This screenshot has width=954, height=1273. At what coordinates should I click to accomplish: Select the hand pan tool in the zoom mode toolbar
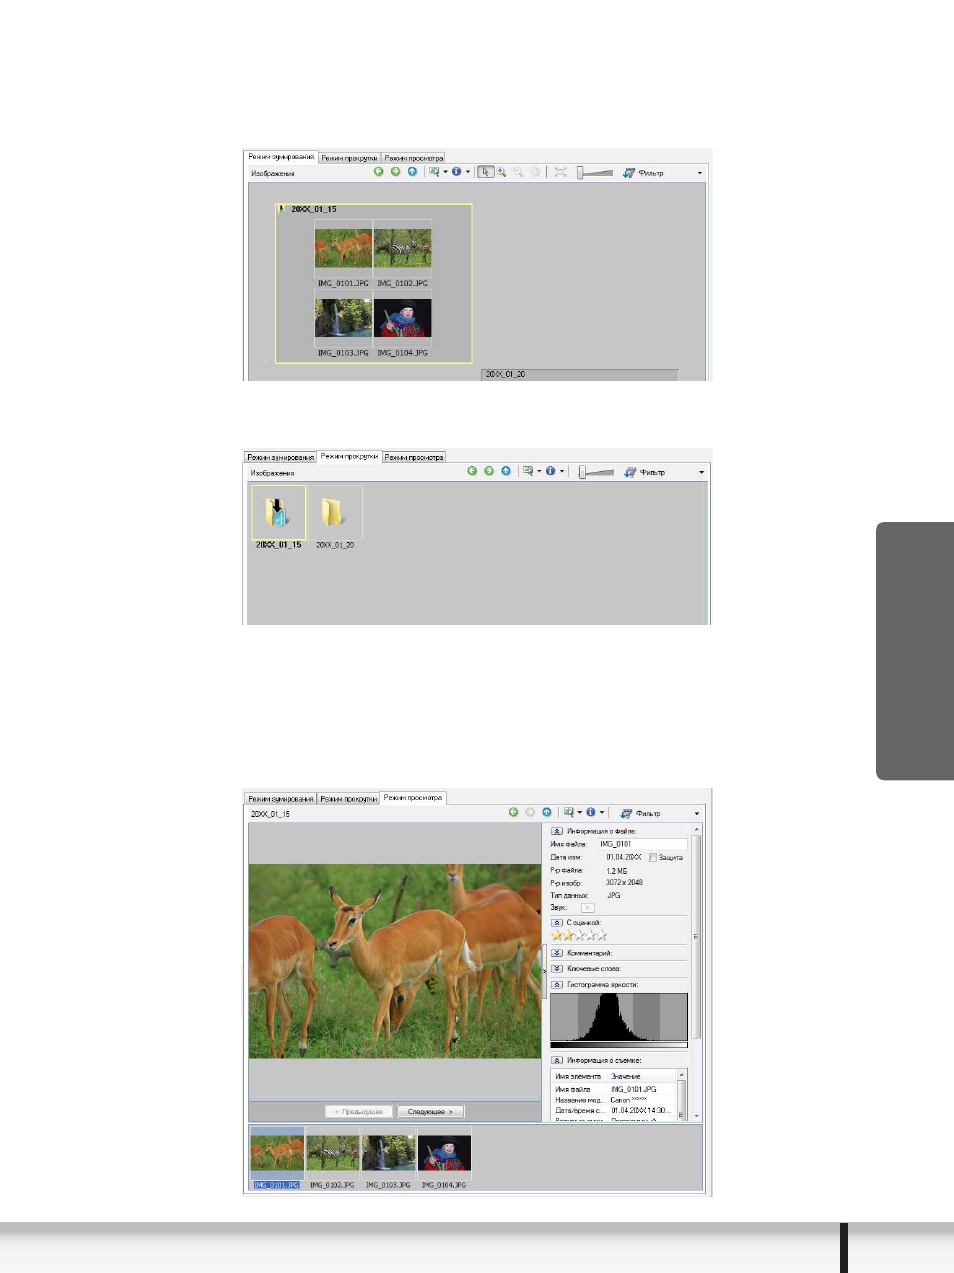point(535,172)
